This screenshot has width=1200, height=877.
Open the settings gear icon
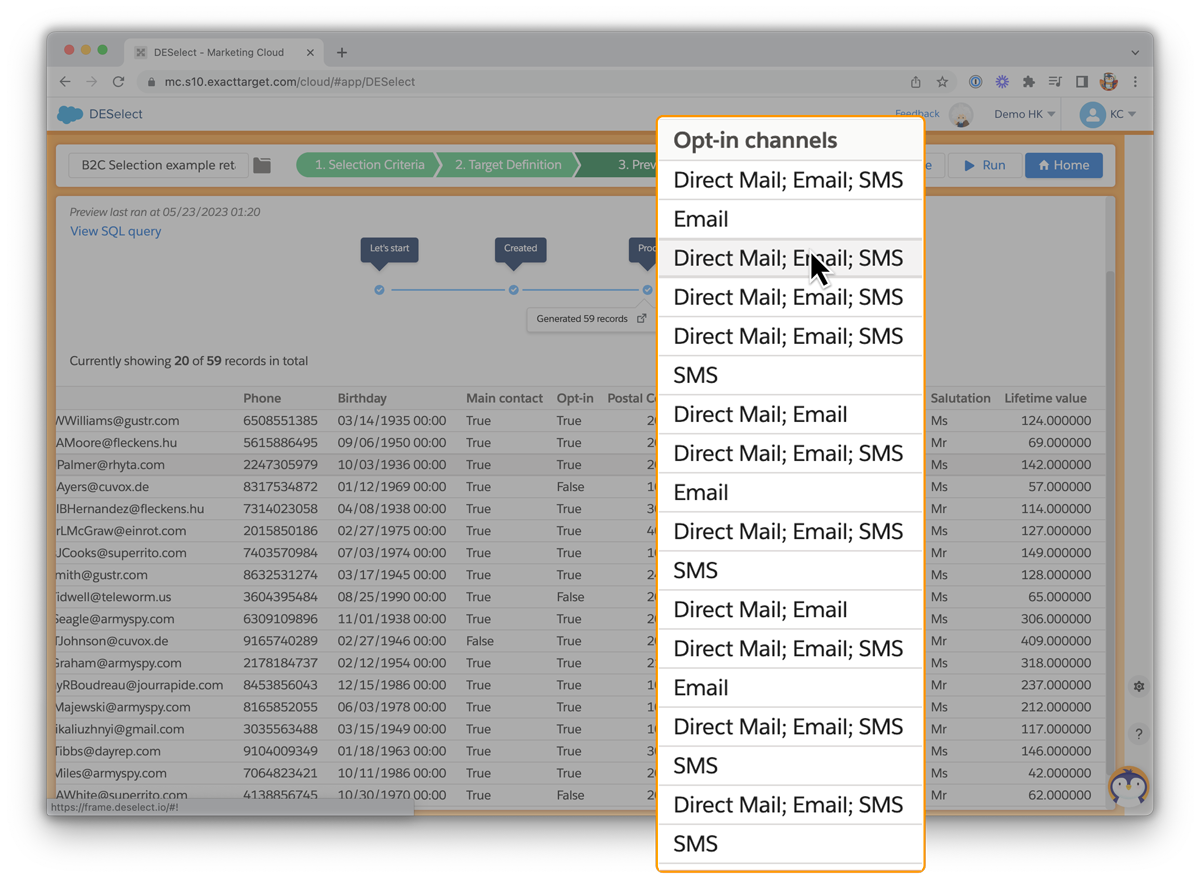(1138, 687)
